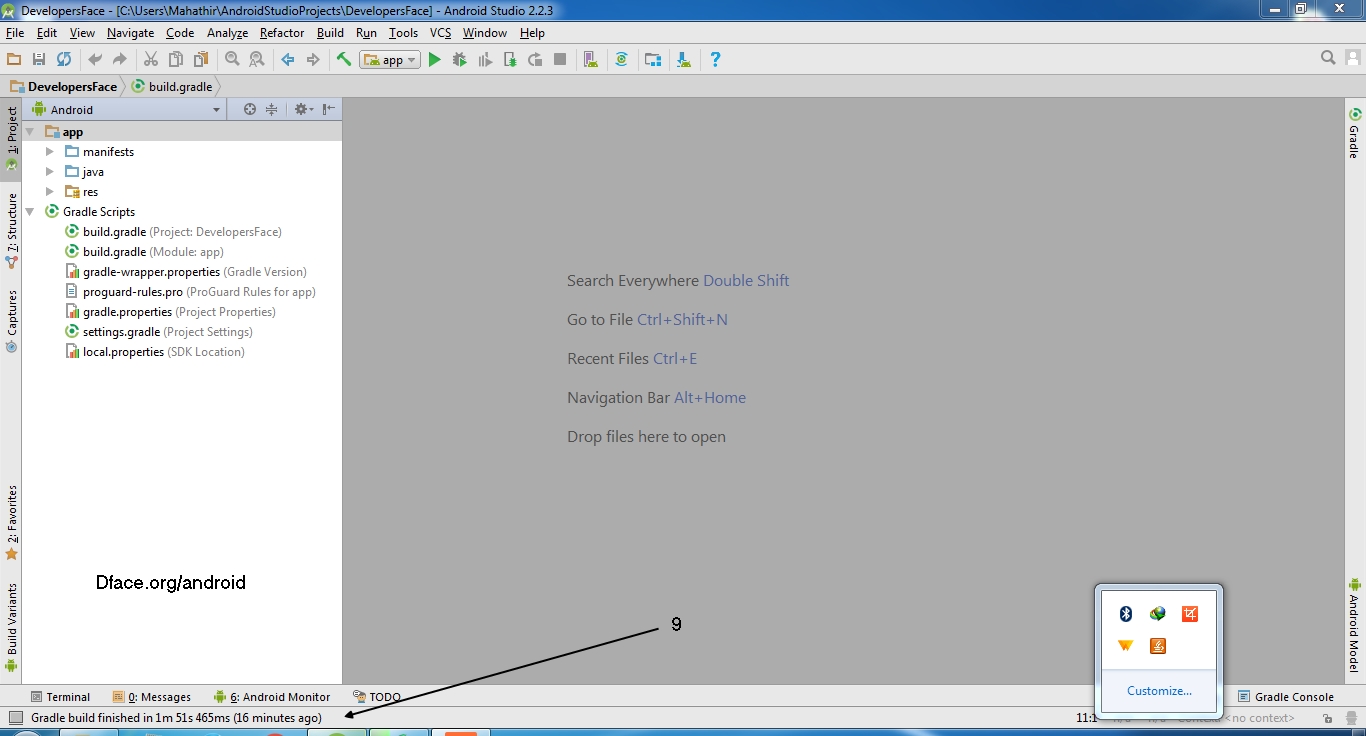Click the Cut scissors icon
This screenshot has width=1366, height=736.
tap(151, 60)
